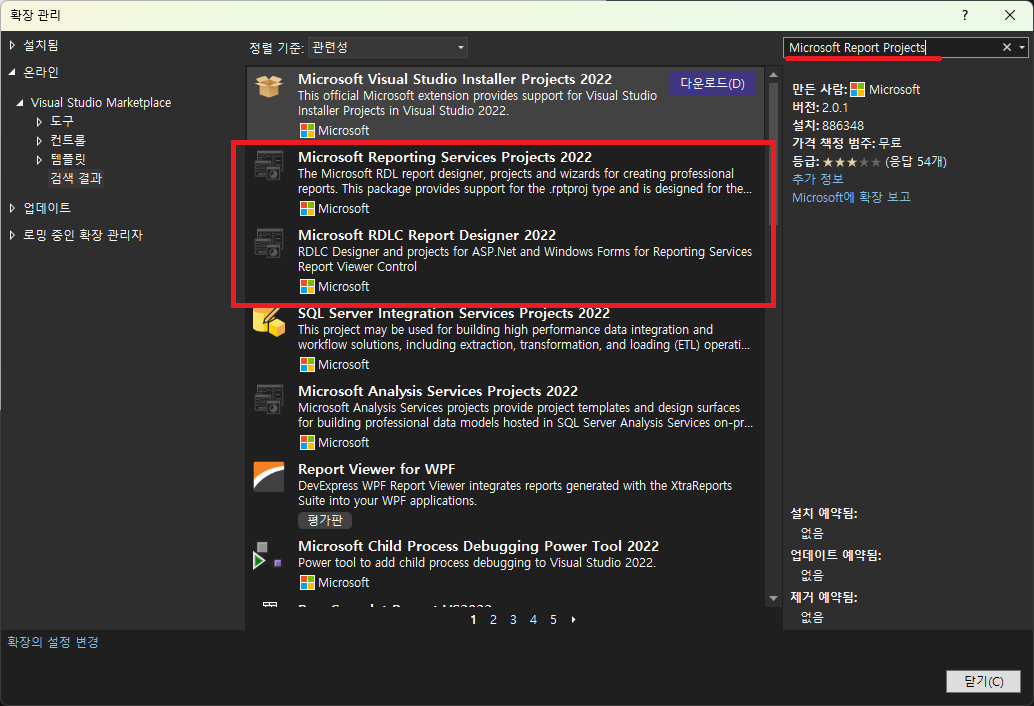Click the Analysis Services Projects 2022 icon
This screenshot has width=1034, height=706.
pyautogui.click(x=269, y=399)
